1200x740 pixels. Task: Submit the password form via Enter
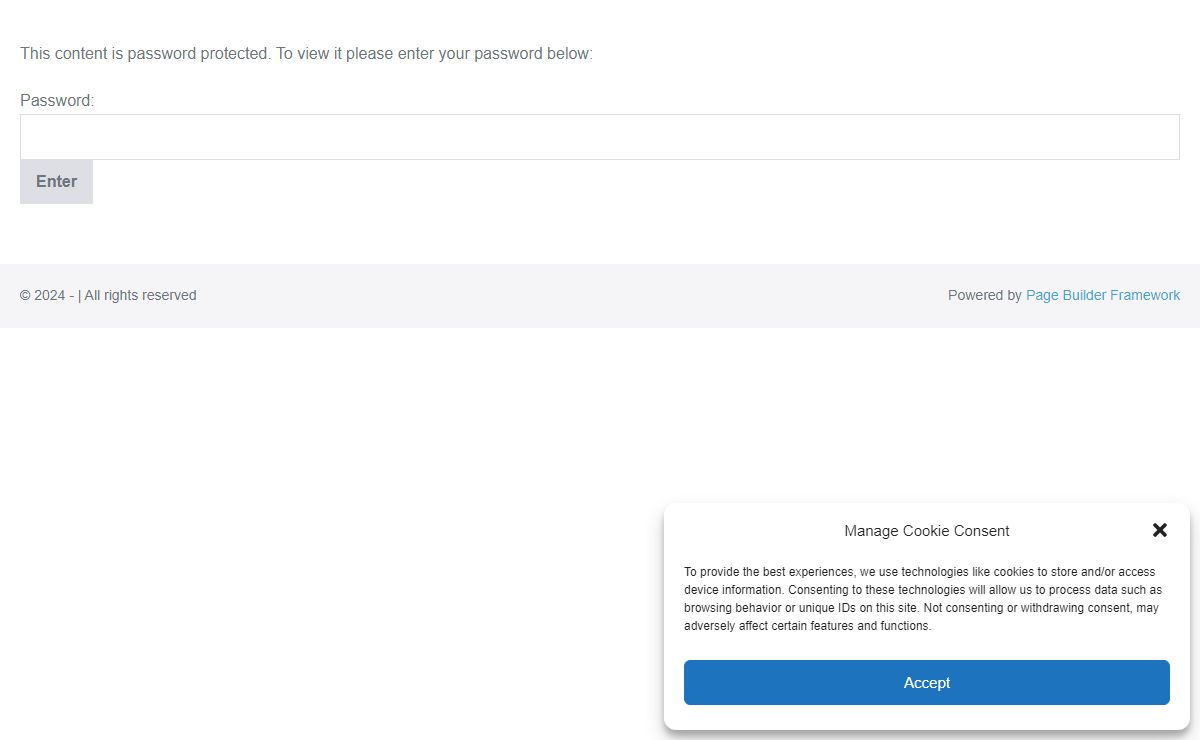pos(56,182)
